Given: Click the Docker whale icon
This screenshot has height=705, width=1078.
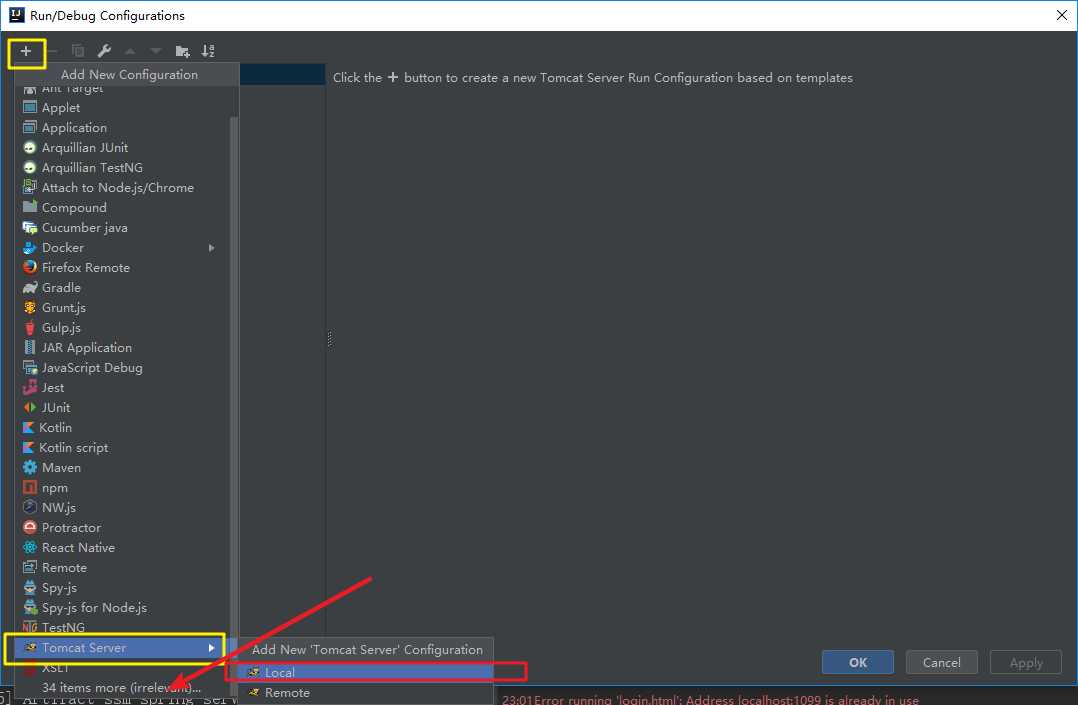Looking at the screenshot, I should 30,248.
